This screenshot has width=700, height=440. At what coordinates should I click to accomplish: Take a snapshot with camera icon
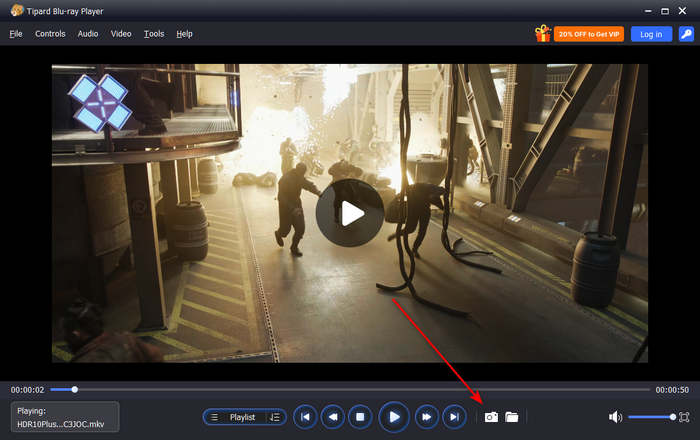click(491, 417)
